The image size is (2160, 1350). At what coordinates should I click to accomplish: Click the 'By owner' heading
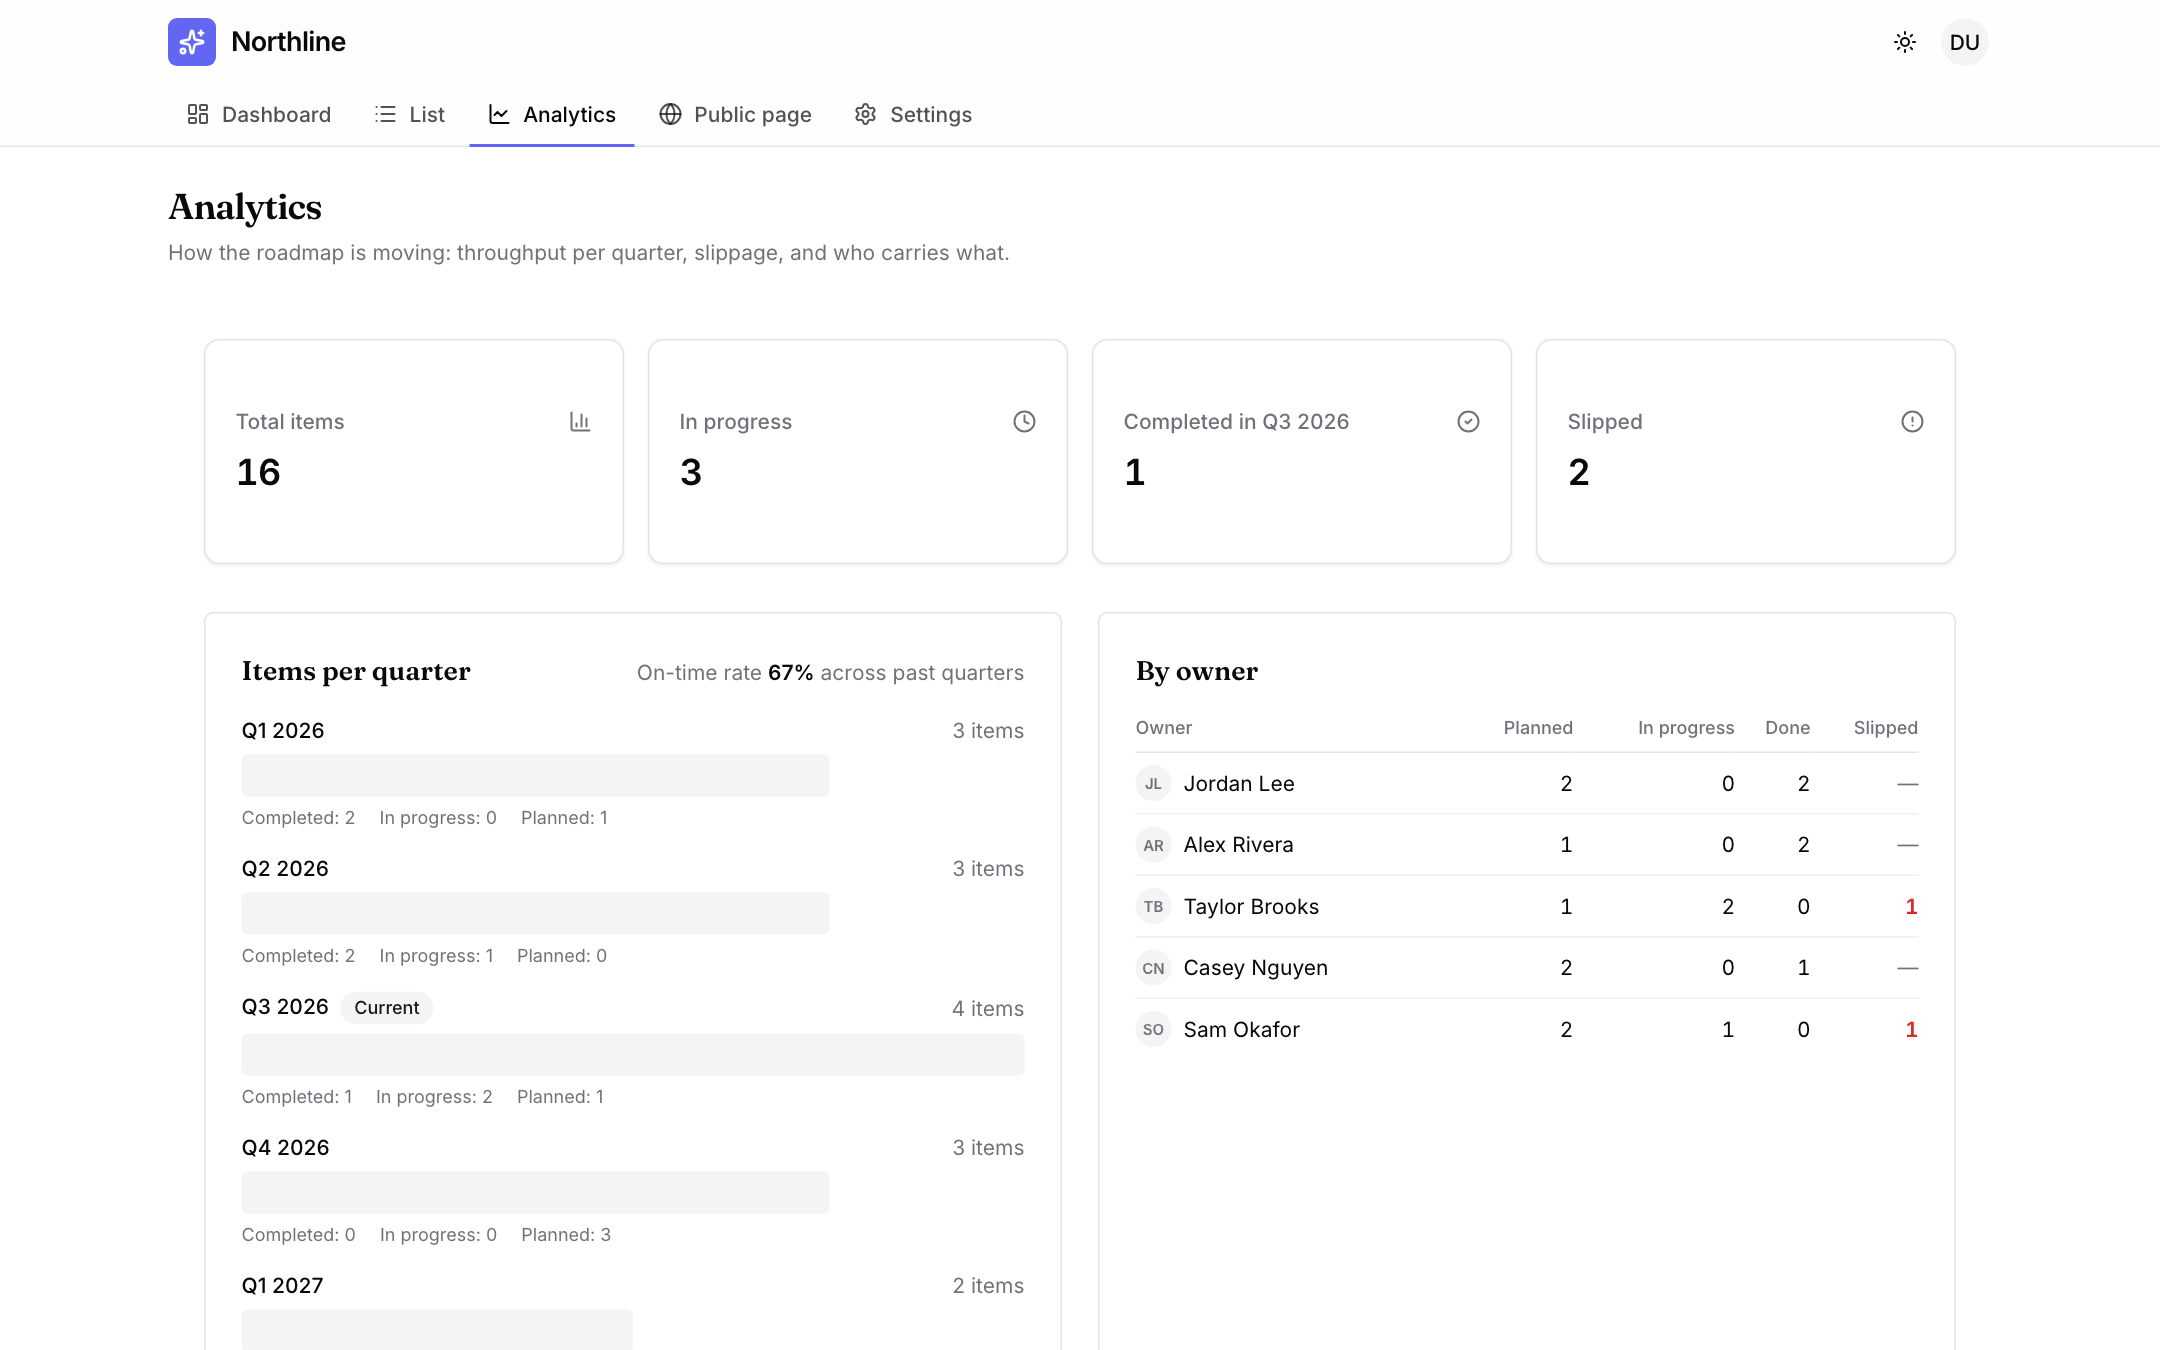1197,671
